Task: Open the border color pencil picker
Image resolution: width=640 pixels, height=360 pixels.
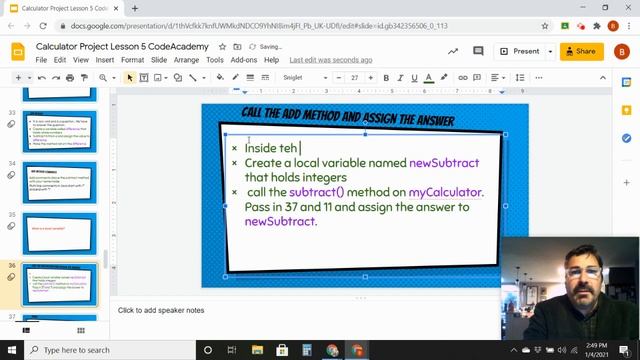Action: [235, 77]
